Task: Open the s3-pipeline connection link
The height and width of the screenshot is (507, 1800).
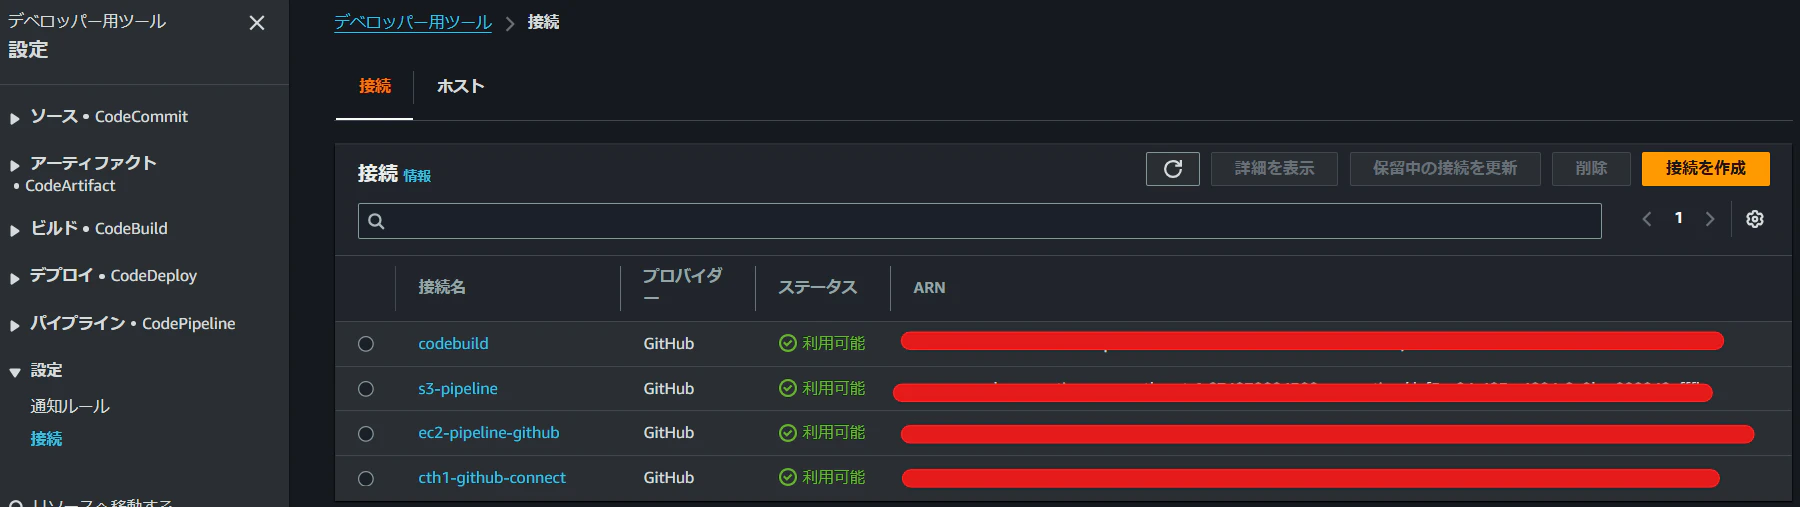Action: 458,388
